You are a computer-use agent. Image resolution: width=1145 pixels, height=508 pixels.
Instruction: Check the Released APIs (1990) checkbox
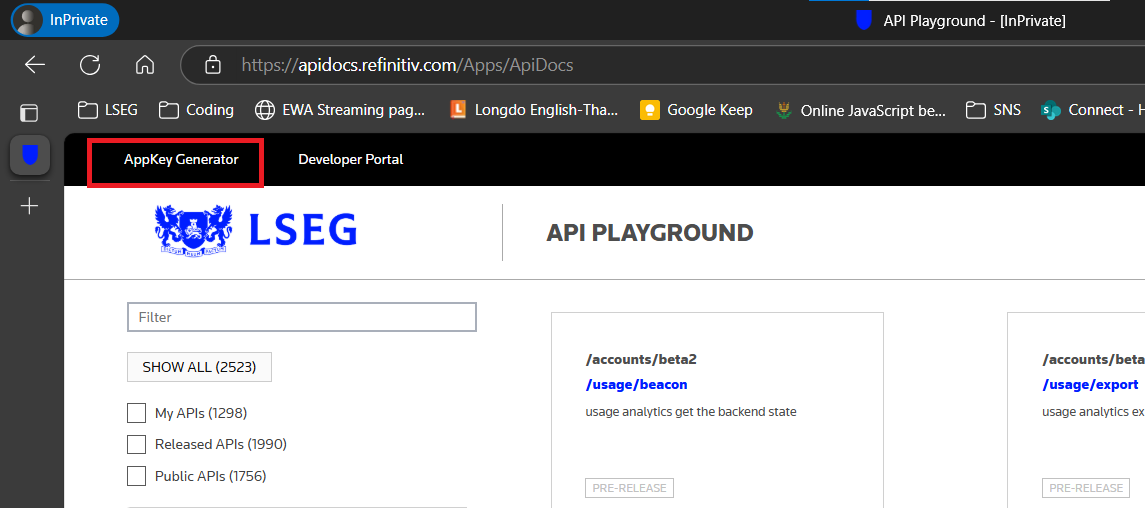[x=137, y=444]
